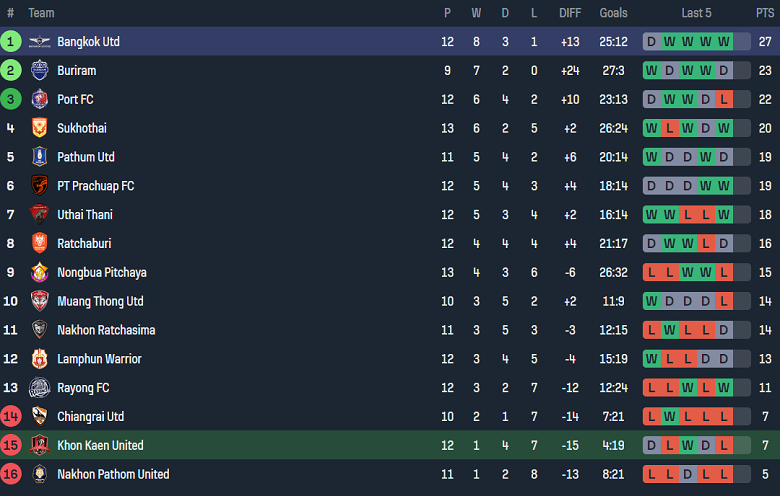The image size is (780, 496).
Task: Click the Port FC crest icon
Action: click(40, 100)
